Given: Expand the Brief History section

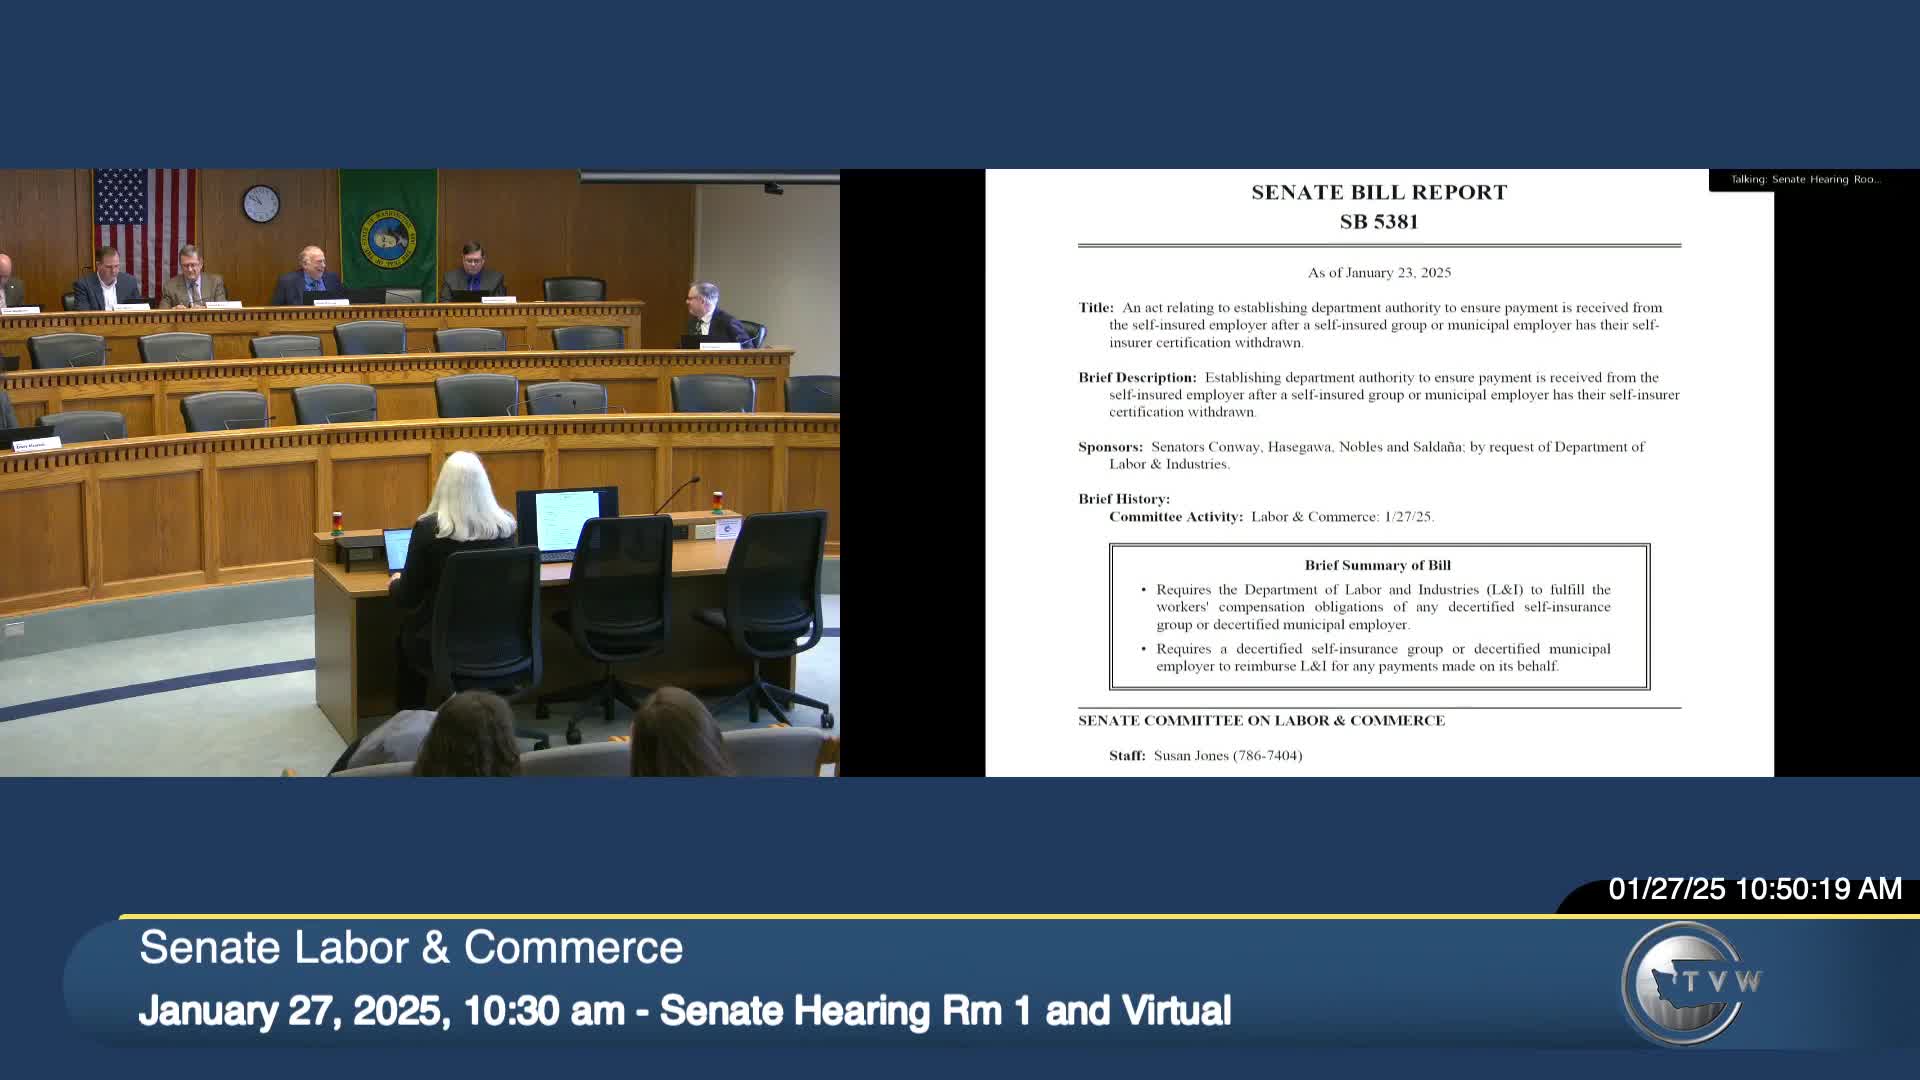Looking at the screenshot, I should [1123, 499].
